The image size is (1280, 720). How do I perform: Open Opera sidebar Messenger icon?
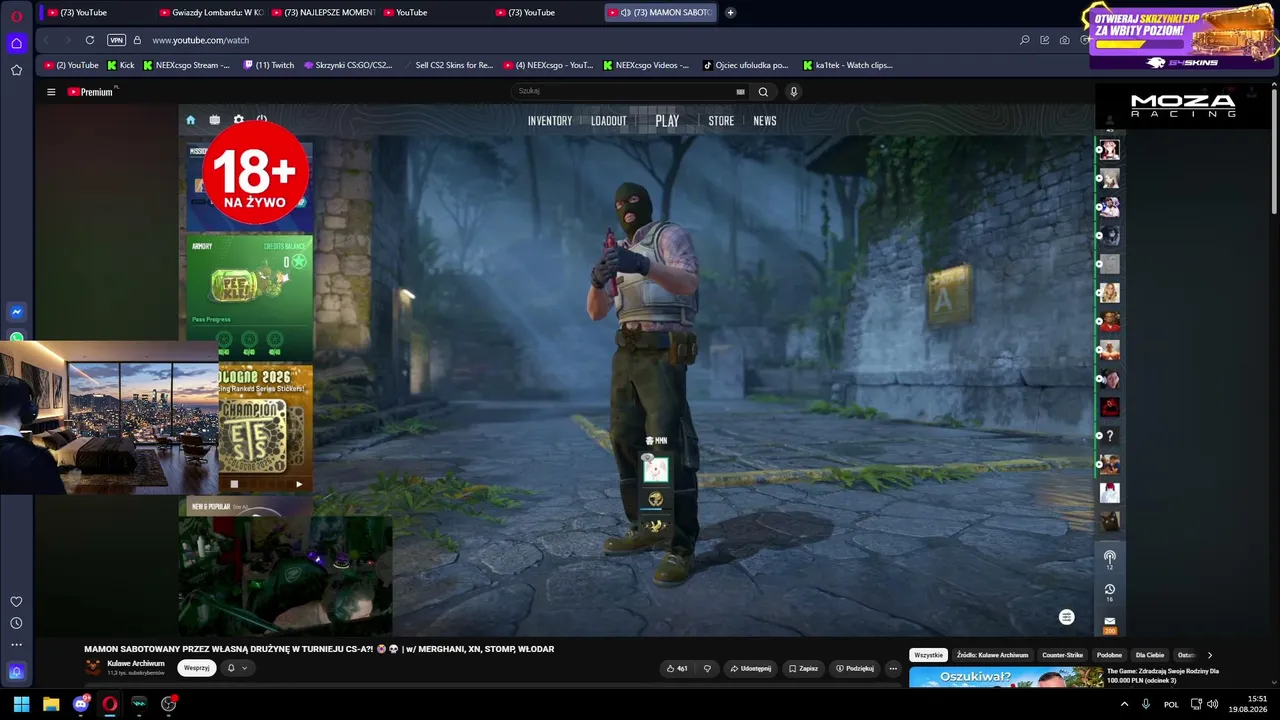tap(16, 312)
